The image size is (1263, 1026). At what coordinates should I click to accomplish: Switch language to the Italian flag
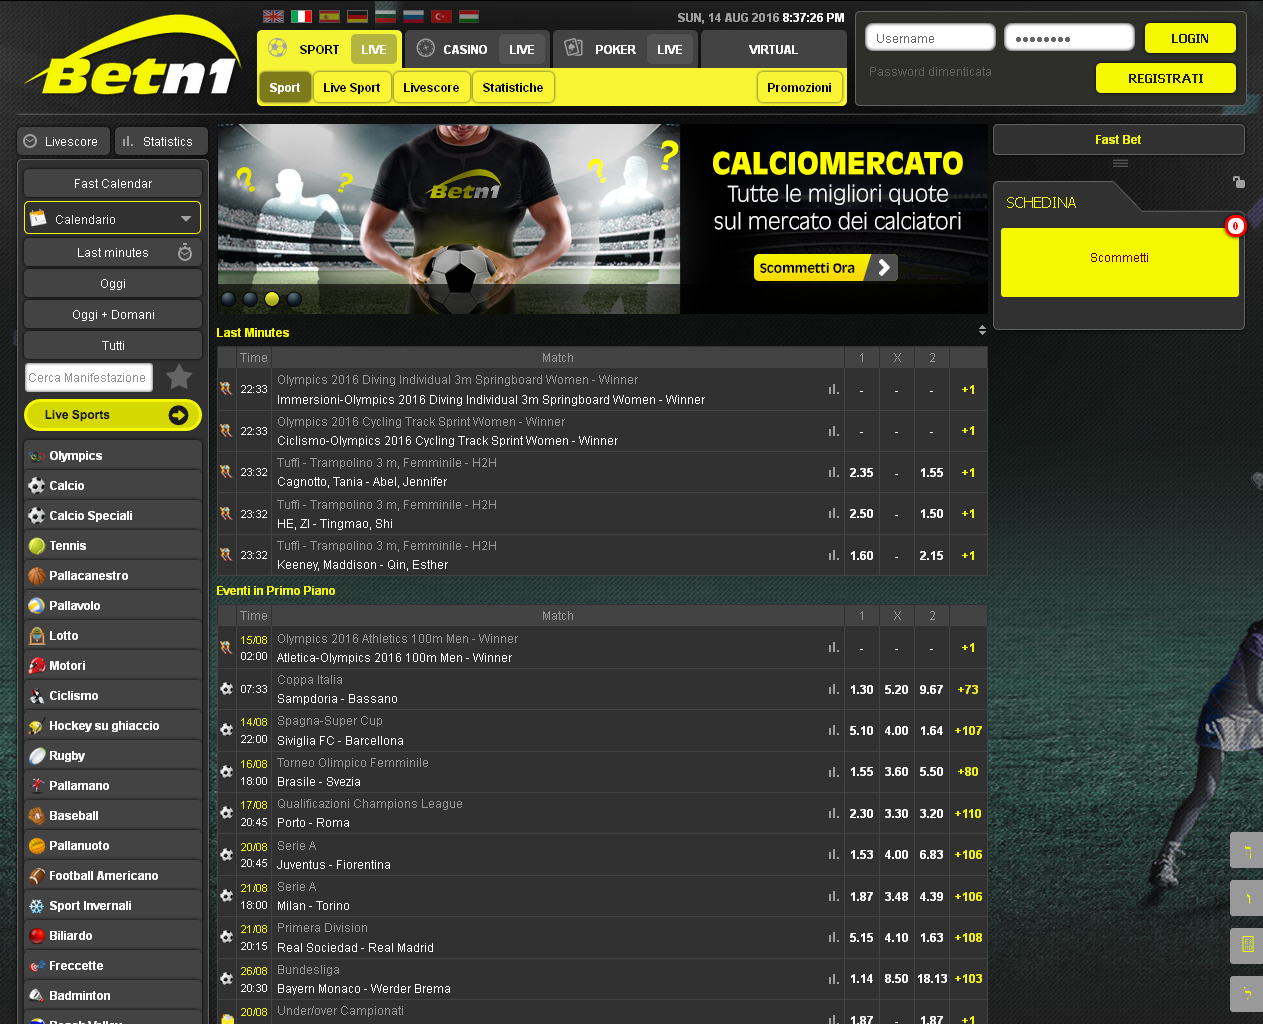301,16
